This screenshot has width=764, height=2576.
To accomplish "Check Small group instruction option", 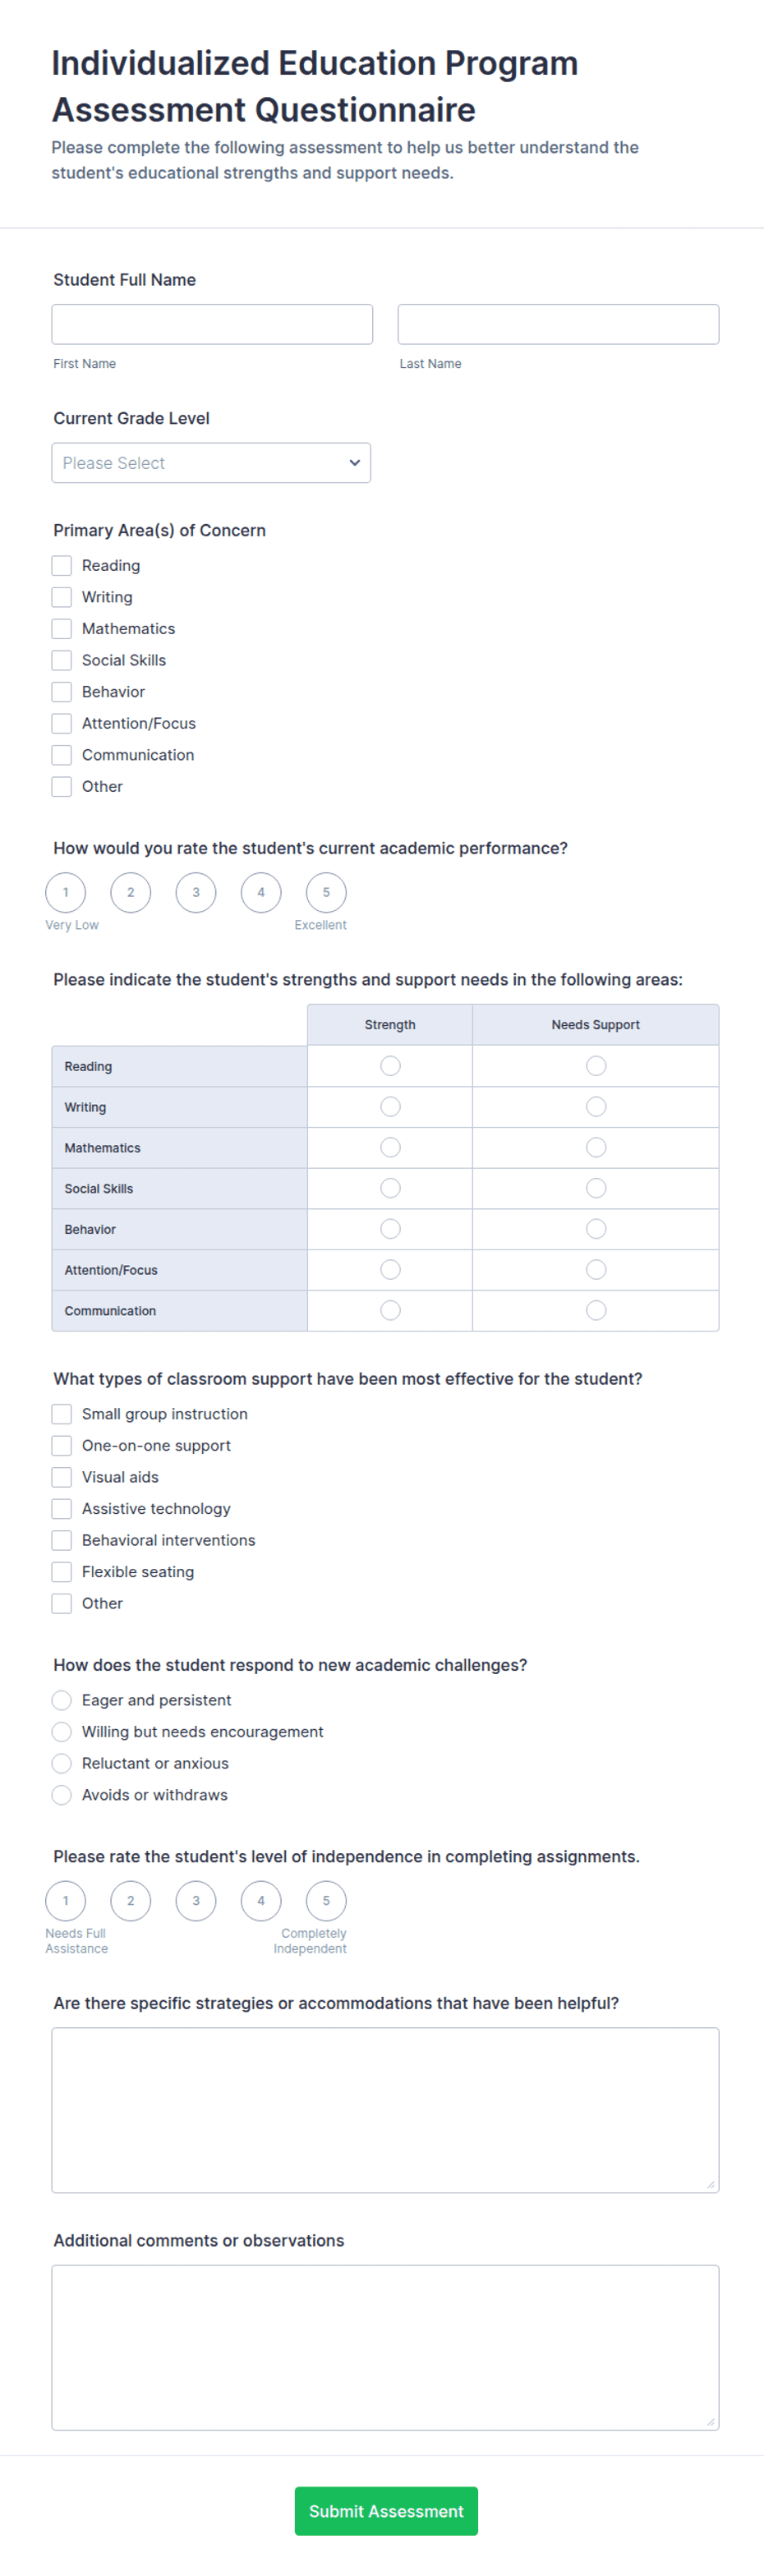I will coord(62,1414).
